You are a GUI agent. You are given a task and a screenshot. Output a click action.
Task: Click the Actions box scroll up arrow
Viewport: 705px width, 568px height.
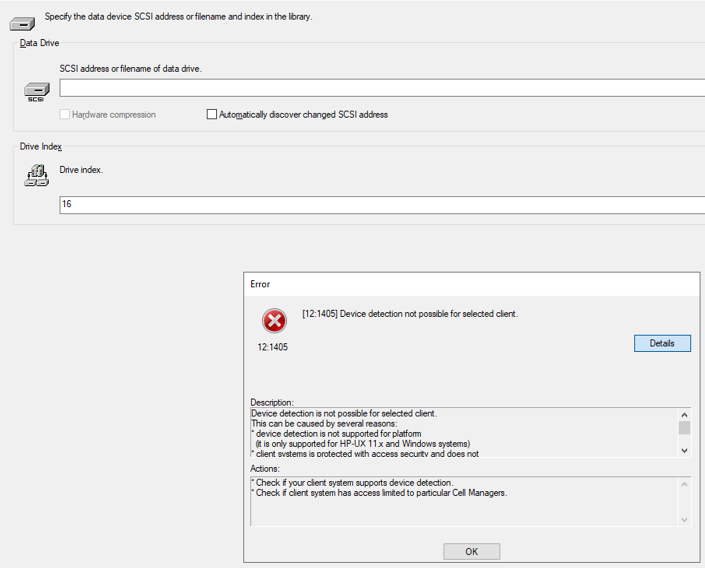[684, 484]
